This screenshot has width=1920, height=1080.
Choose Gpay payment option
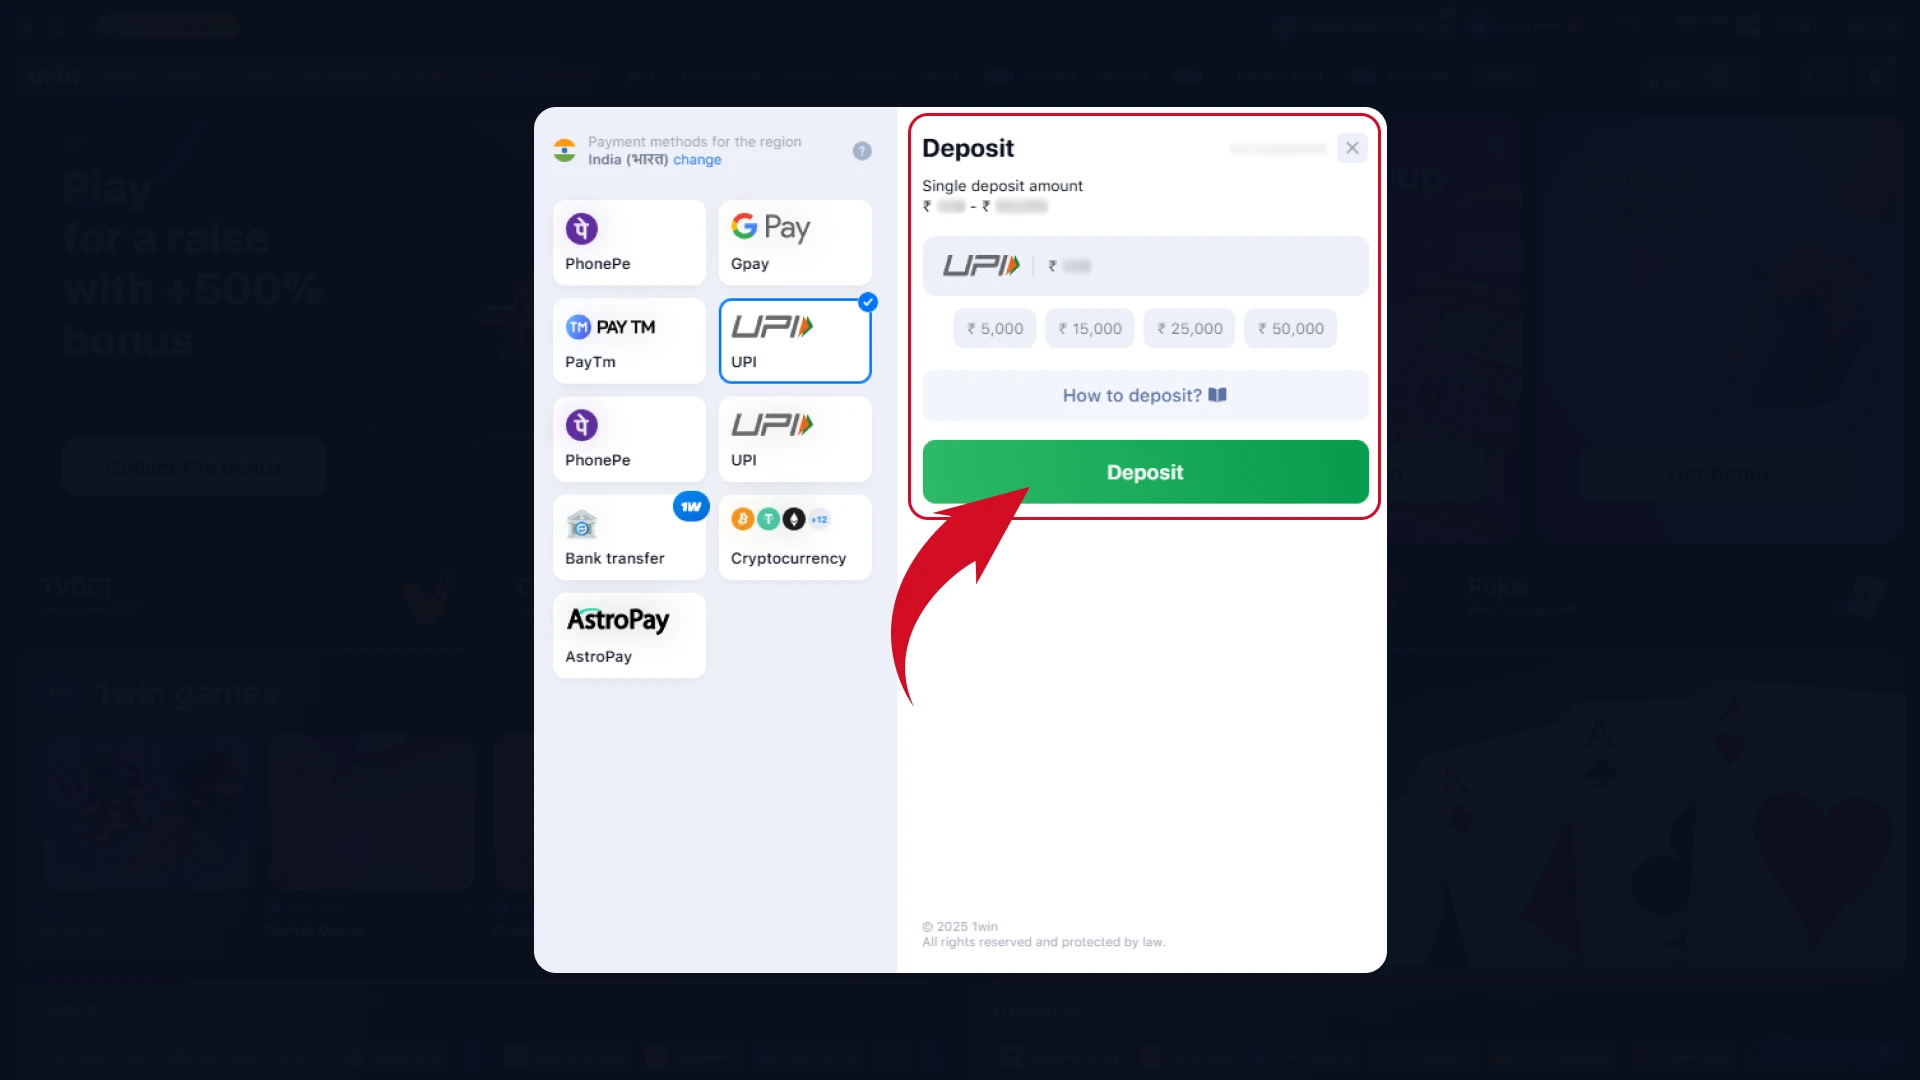click(x=795, y=243)
